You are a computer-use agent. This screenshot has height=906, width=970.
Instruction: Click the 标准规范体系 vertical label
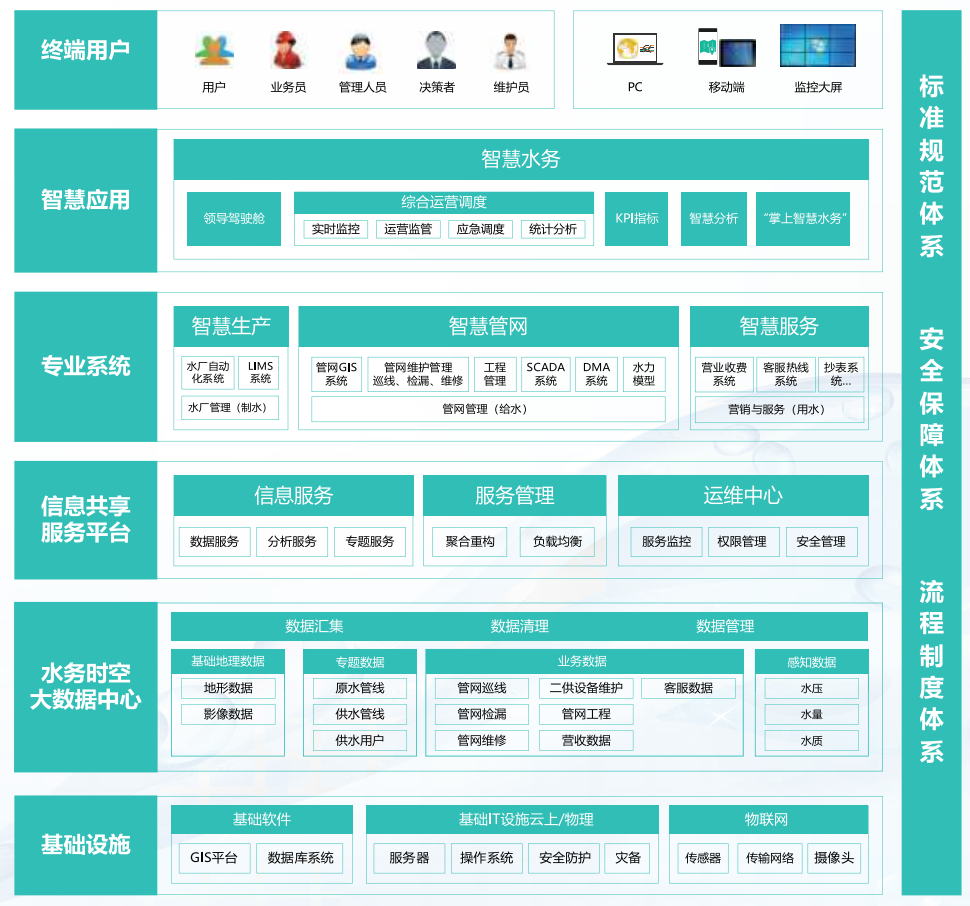(x=931, y=166)
